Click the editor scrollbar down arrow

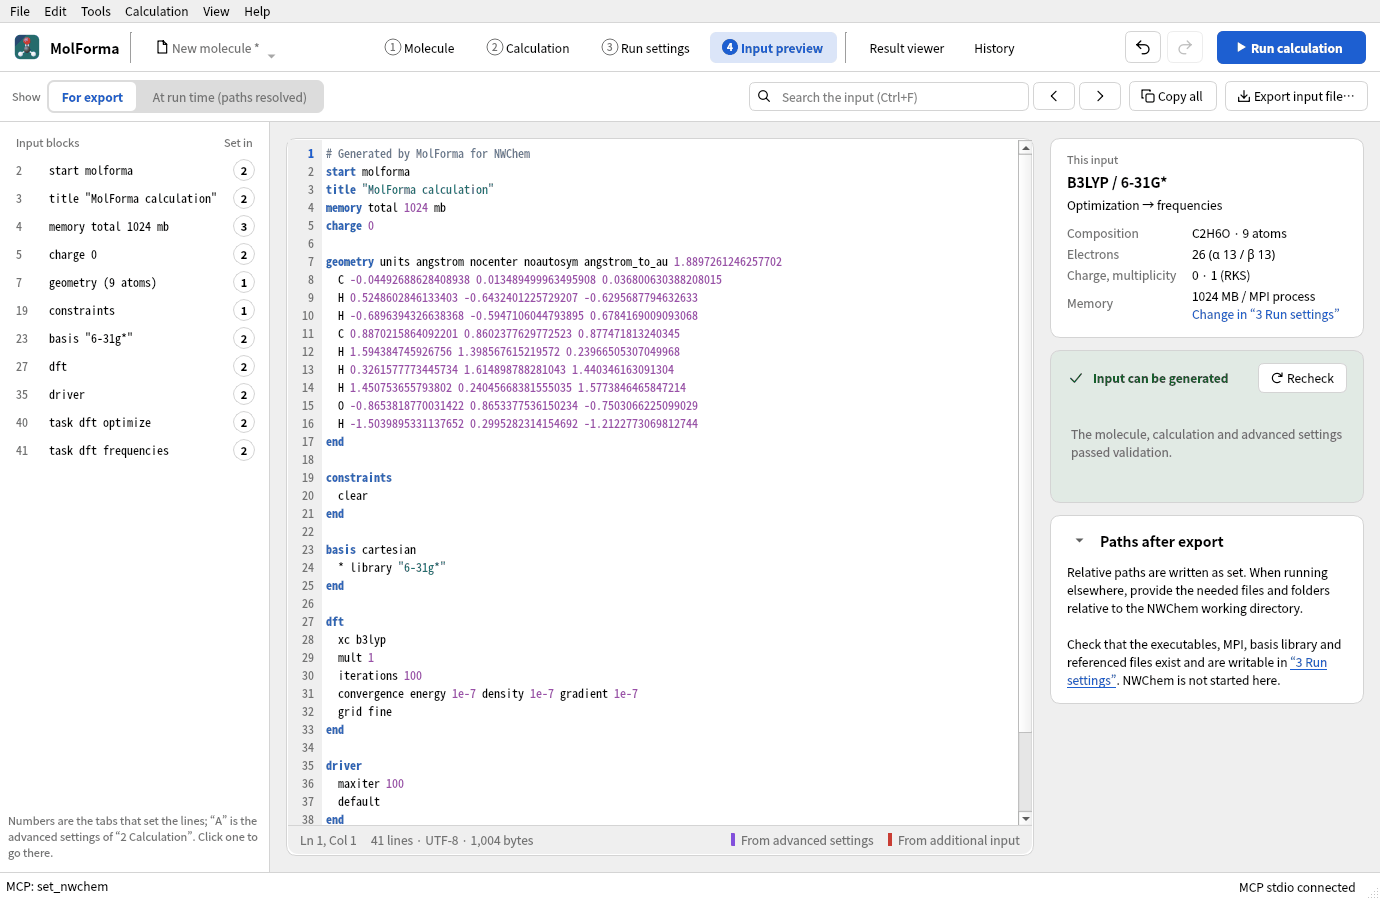click(1025, 818)
